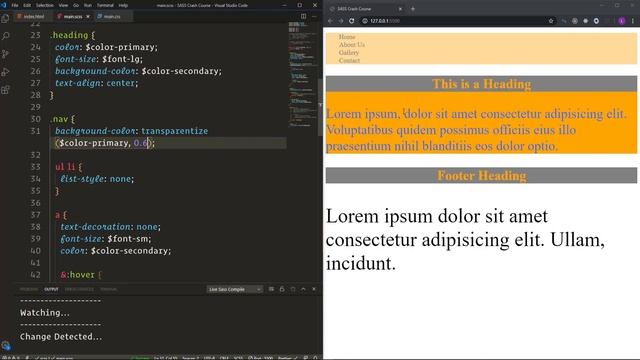The width and height of the screenshot is (640, 360).
Task: Open the Extensions view in activity bar
Action: coord(5,90)
